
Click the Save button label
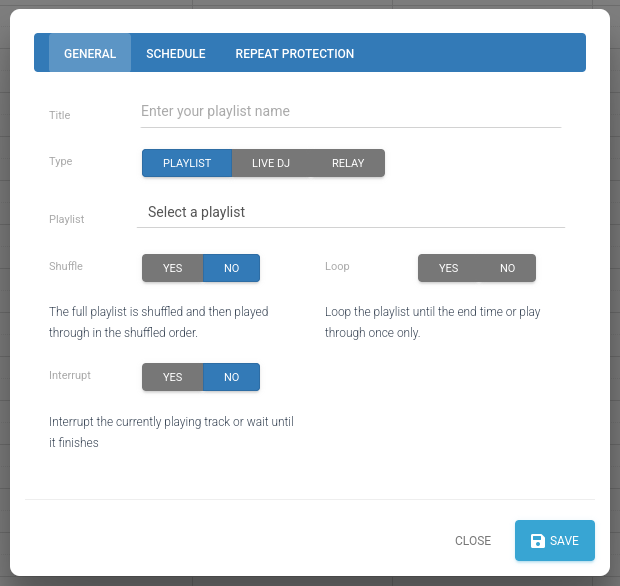(564, 541)
